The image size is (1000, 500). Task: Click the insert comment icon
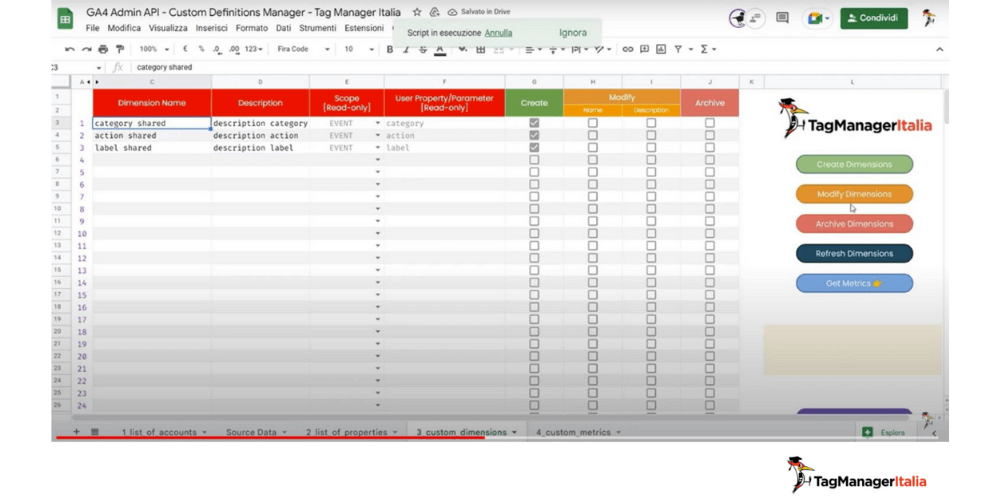point(645,49)
